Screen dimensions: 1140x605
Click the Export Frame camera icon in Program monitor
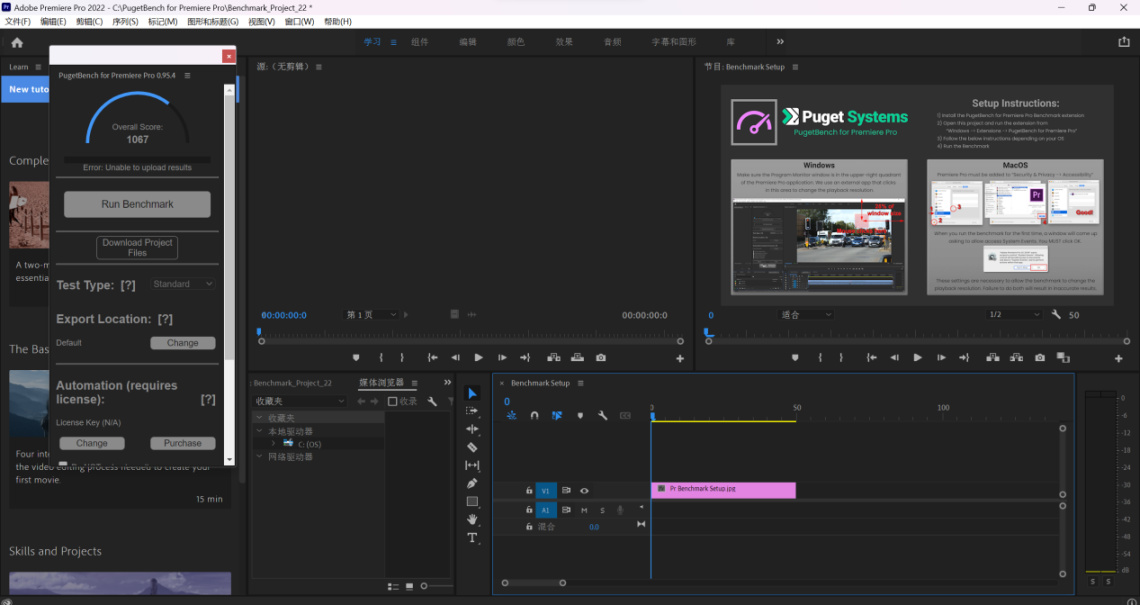(1040, 357)
